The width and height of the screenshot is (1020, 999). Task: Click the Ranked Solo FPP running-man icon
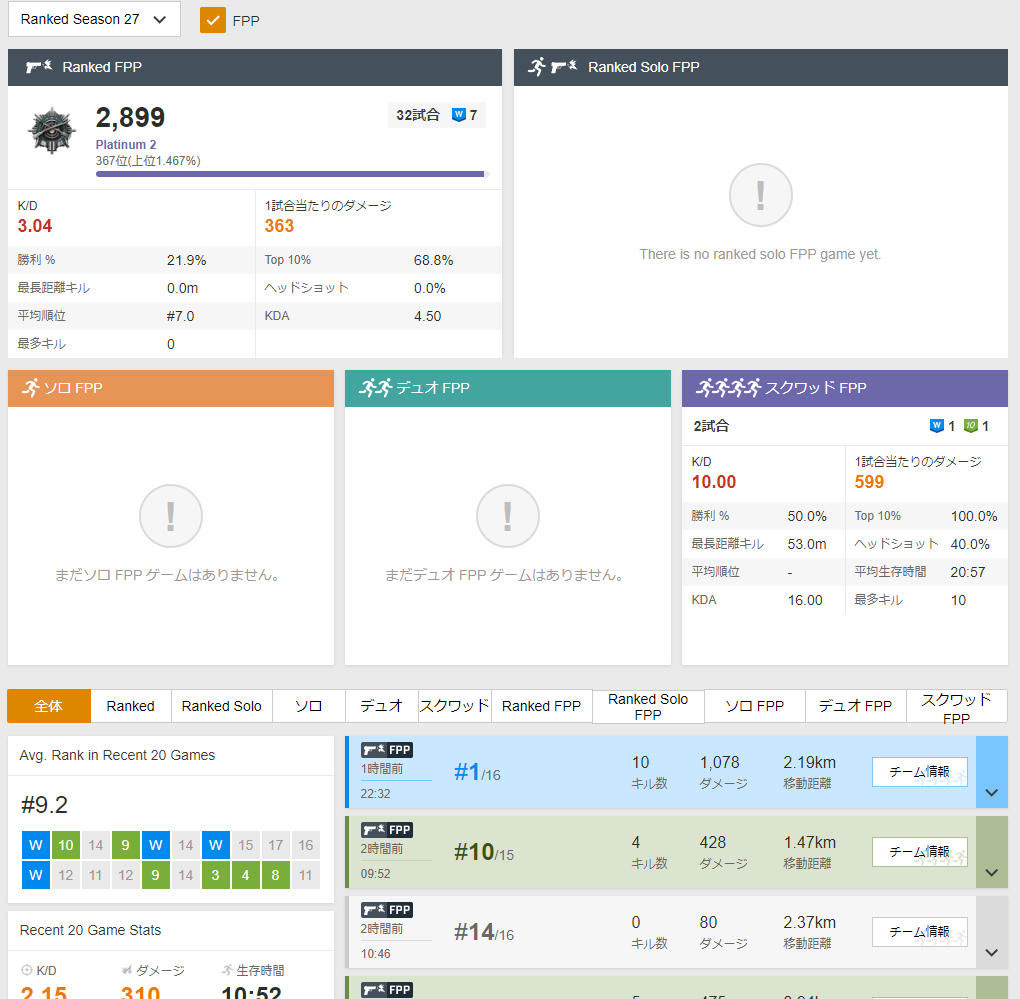537,67
